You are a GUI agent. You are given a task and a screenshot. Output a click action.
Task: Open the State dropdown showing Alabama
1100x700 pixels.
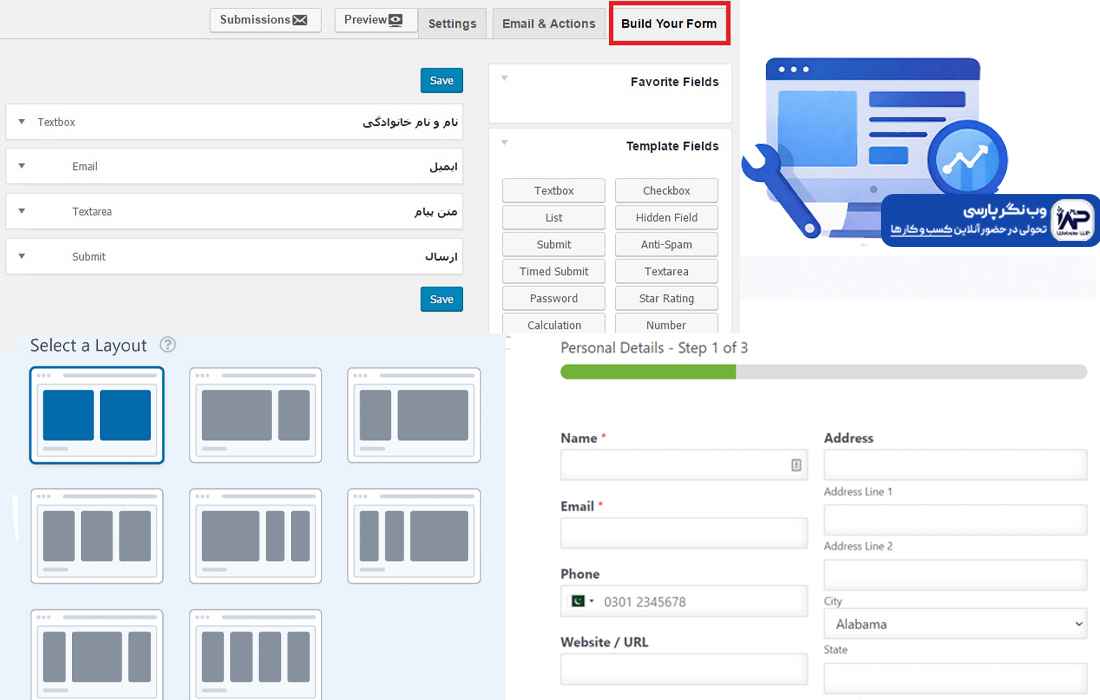[954, 624]
